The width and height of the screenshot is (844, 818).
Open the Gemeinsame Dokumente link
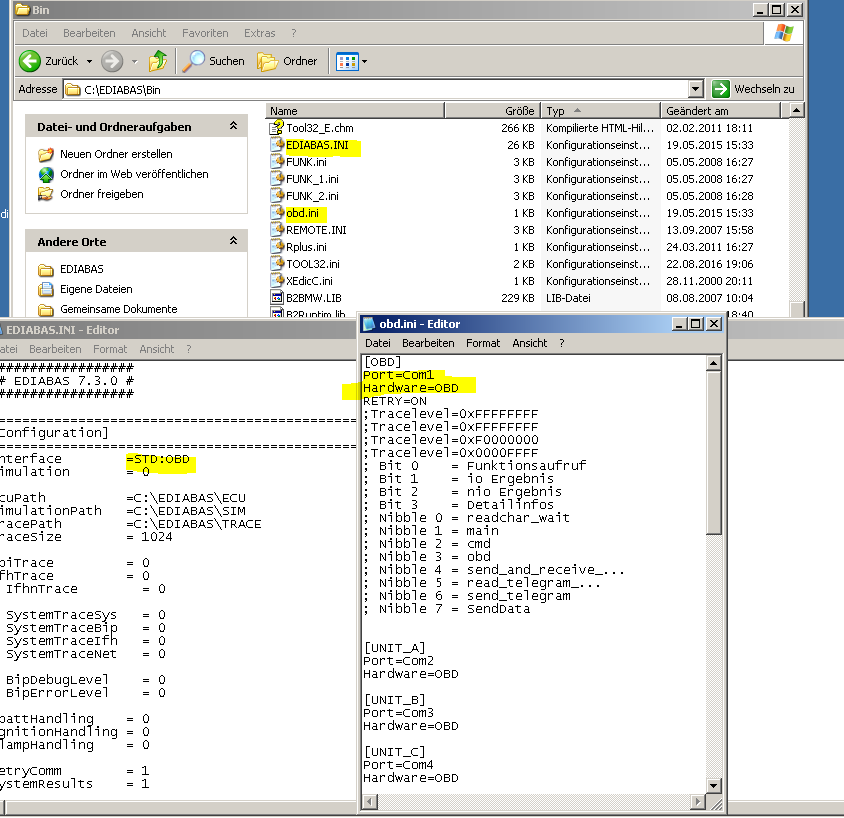[x=118, y=309]
